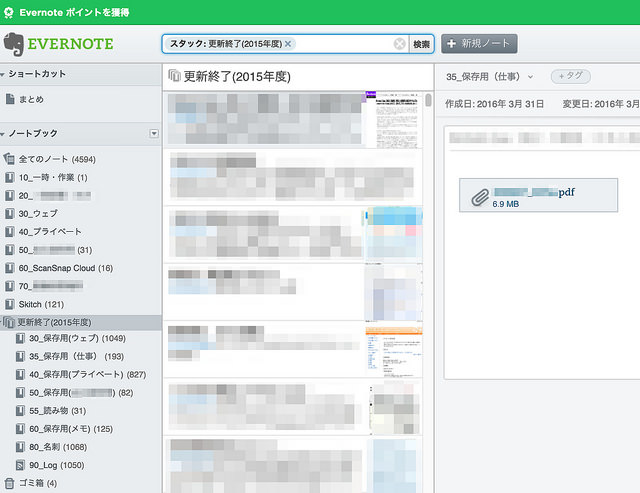The height and width of the screenshot is (493, 640).
Task: Click the 検索 search button
Action: coord(421,44)
